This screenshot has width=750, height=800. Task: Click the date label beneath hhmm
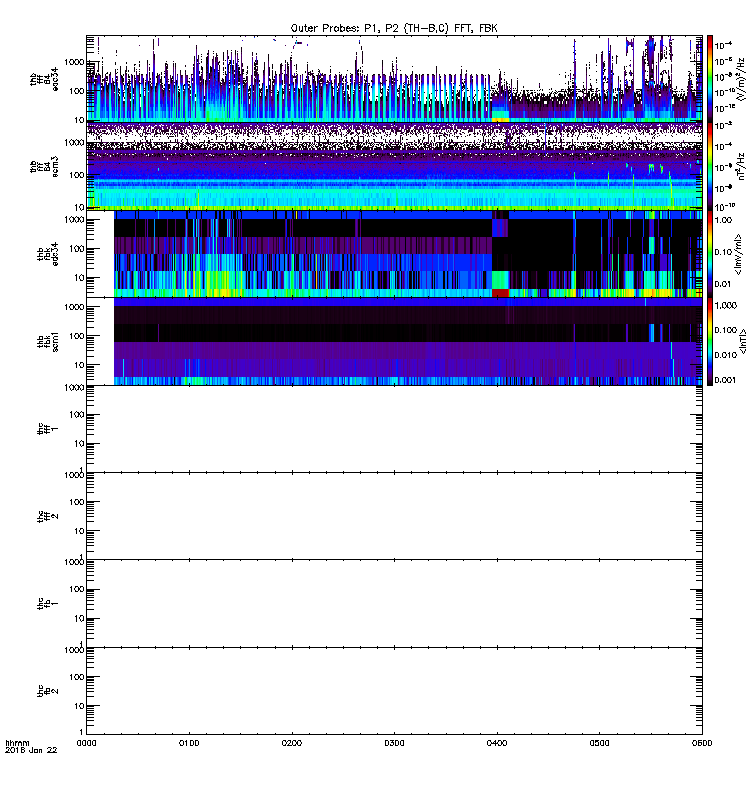click(31, 750)
